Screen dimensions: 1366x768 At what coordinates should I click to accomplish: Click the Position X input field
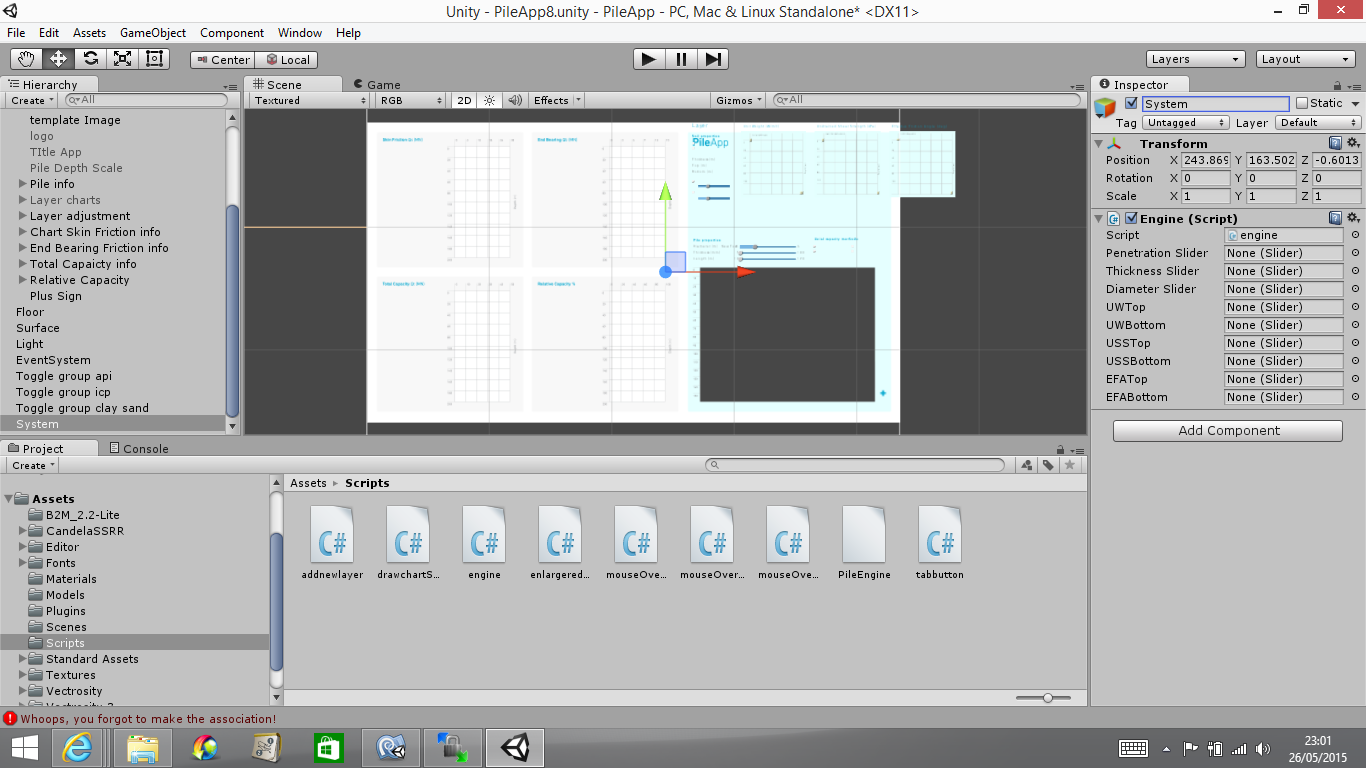1206,160
